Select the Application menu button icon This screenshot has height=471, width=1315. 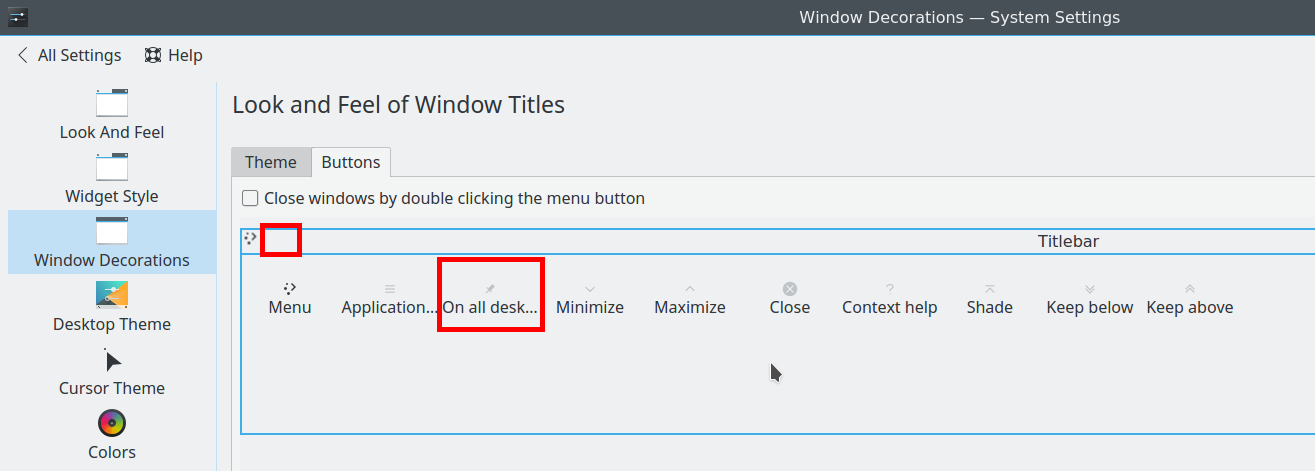pos(390,288)
